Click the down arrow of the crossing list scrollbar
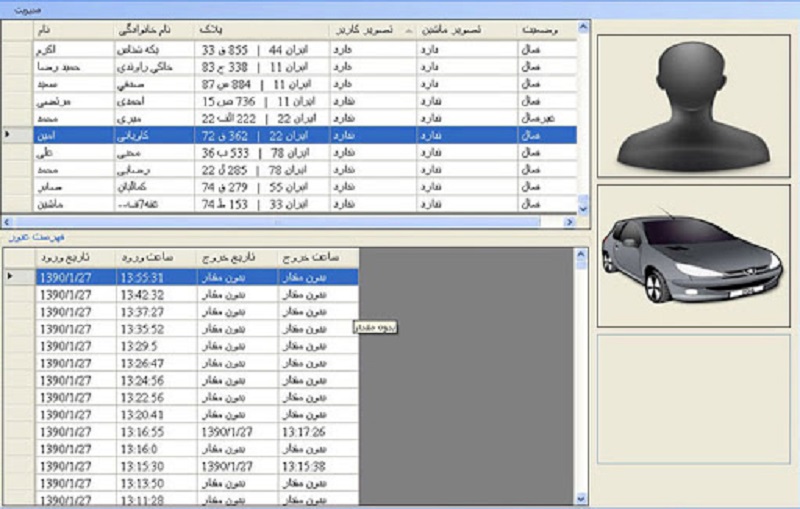800x509 pixels. [x=581, y=495]
